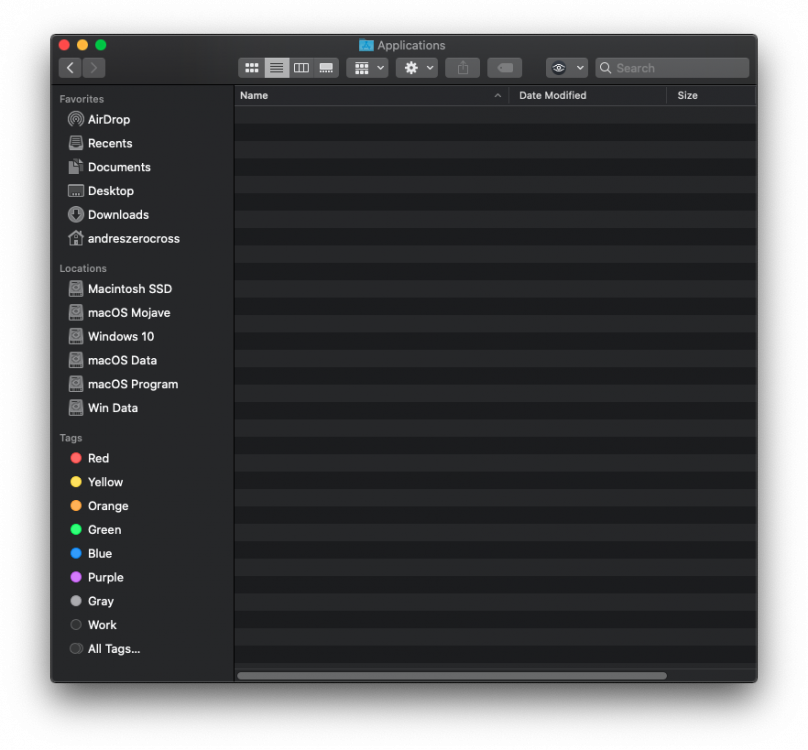Click the Purple tag dot
The image size is (808, 750).
[76, 577]
